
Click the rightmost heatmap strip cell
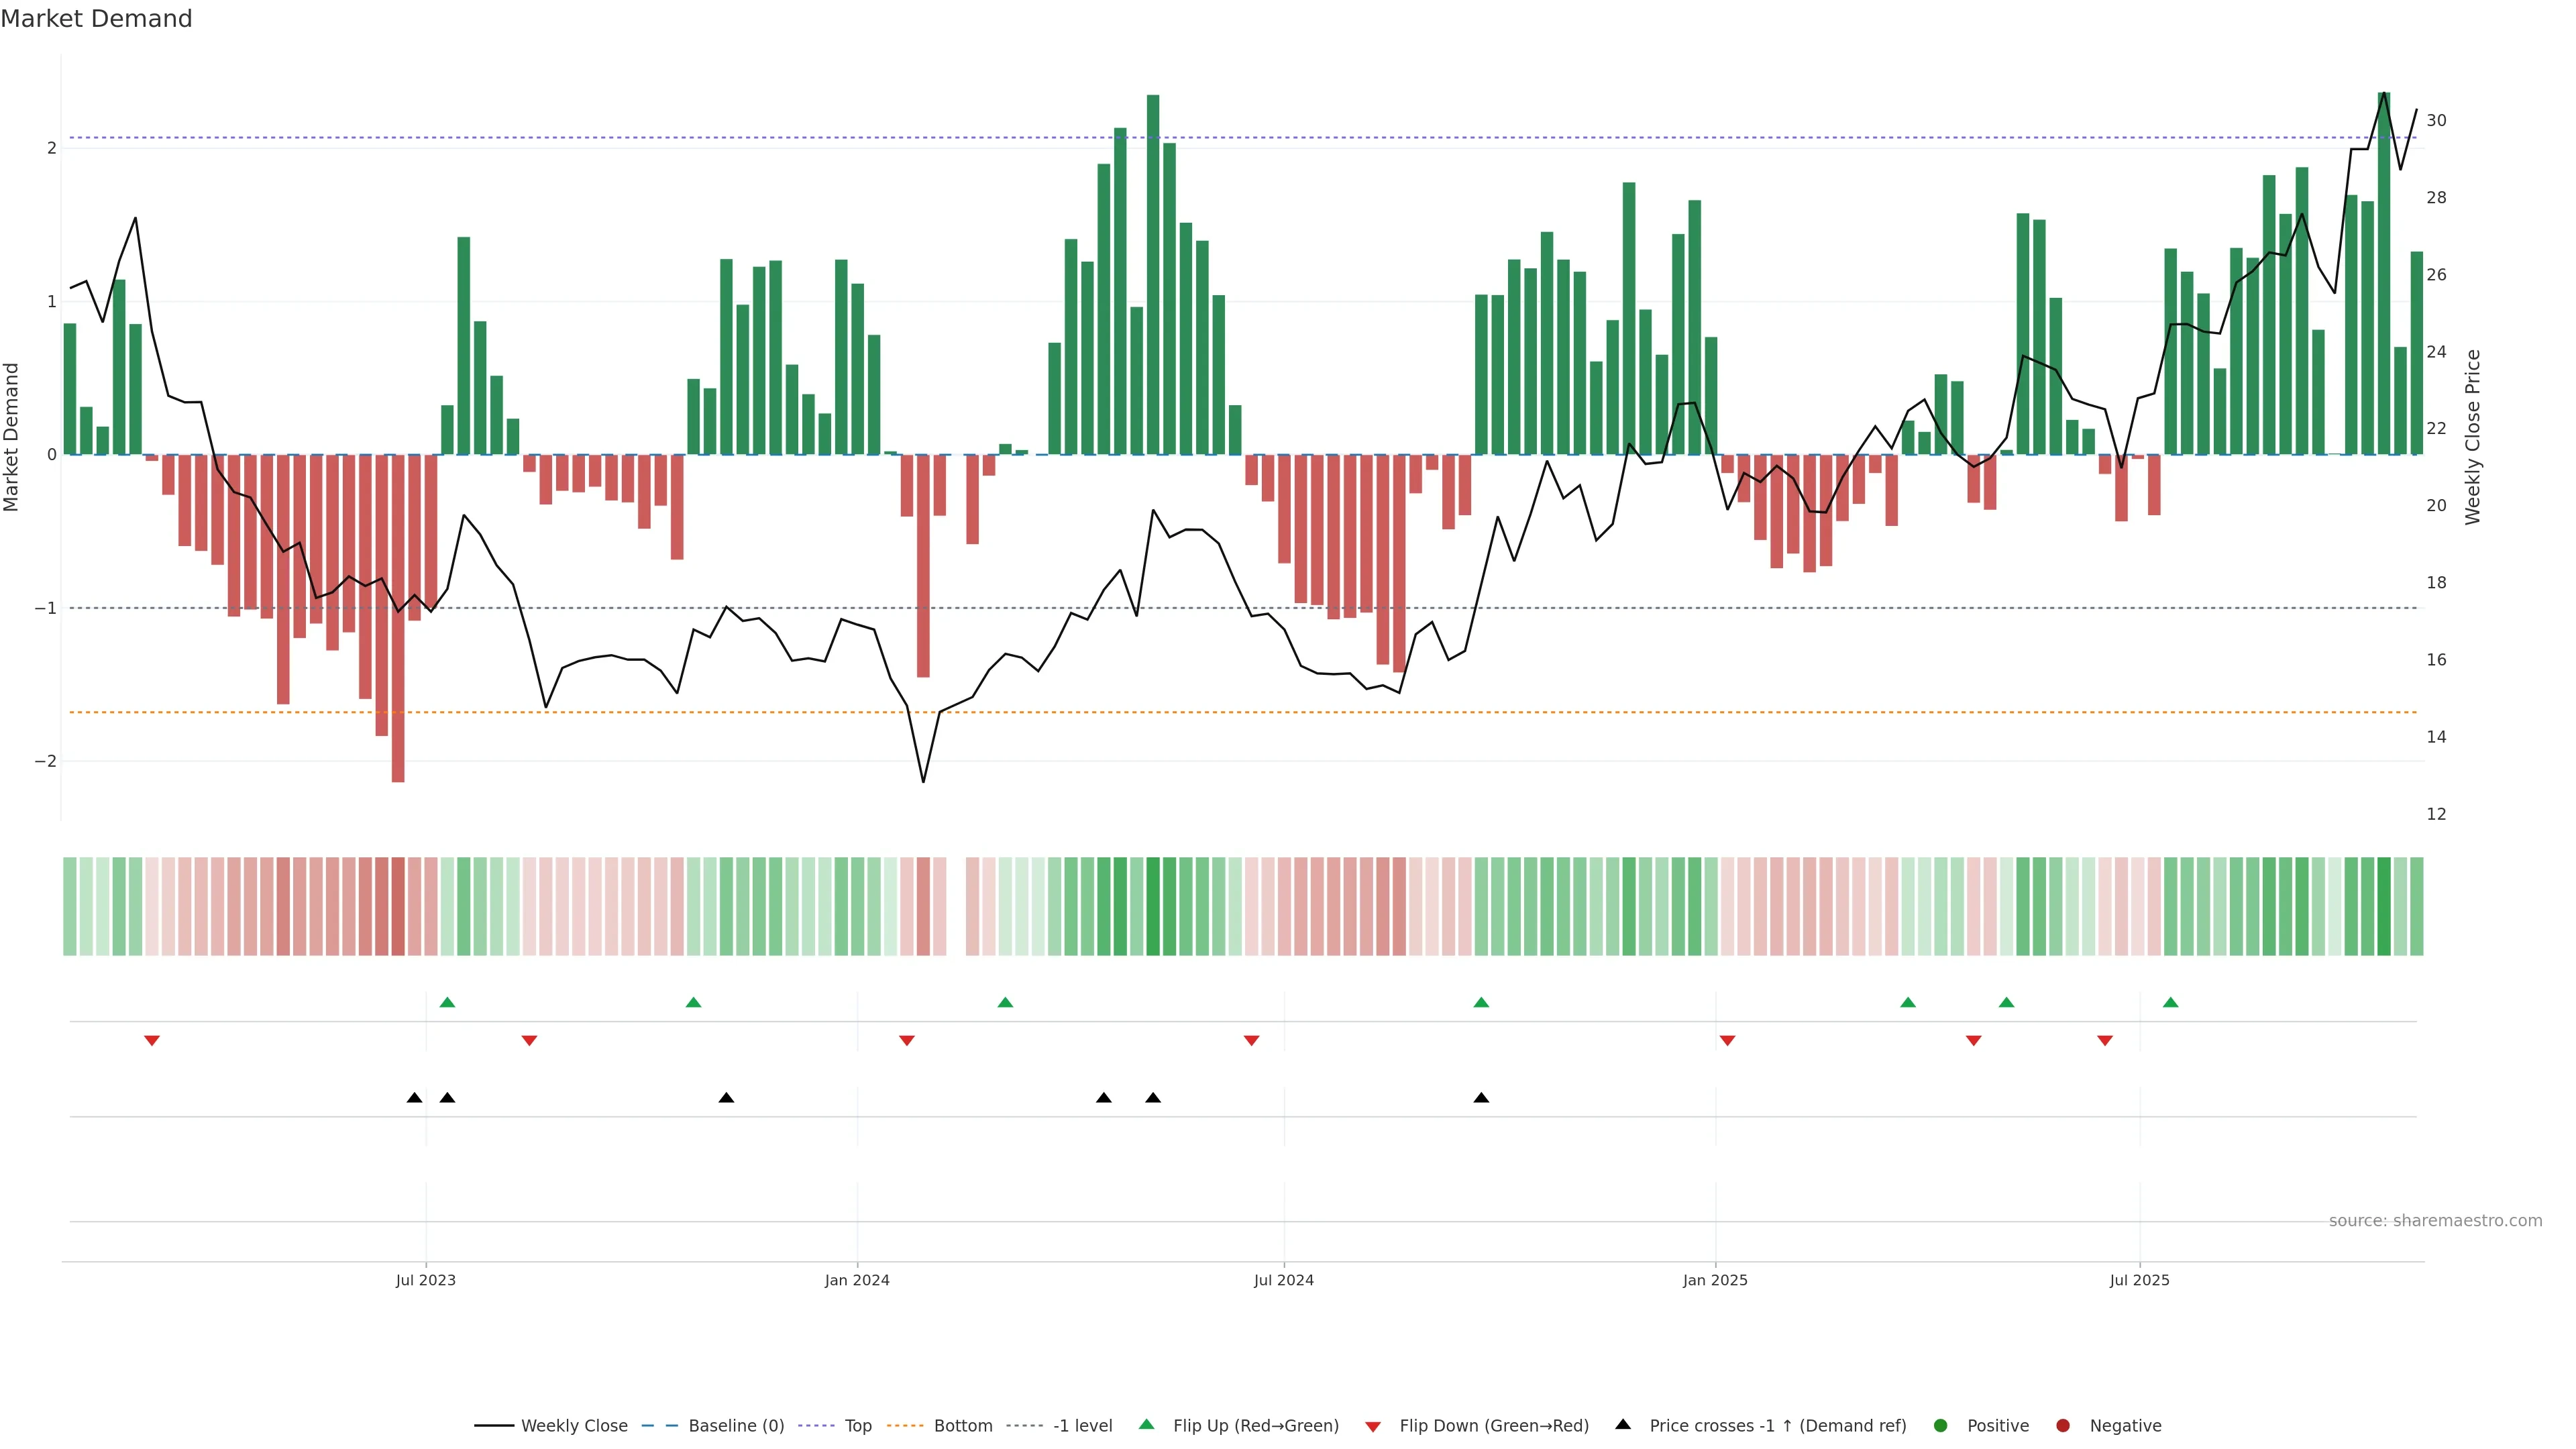point(2416,906)
